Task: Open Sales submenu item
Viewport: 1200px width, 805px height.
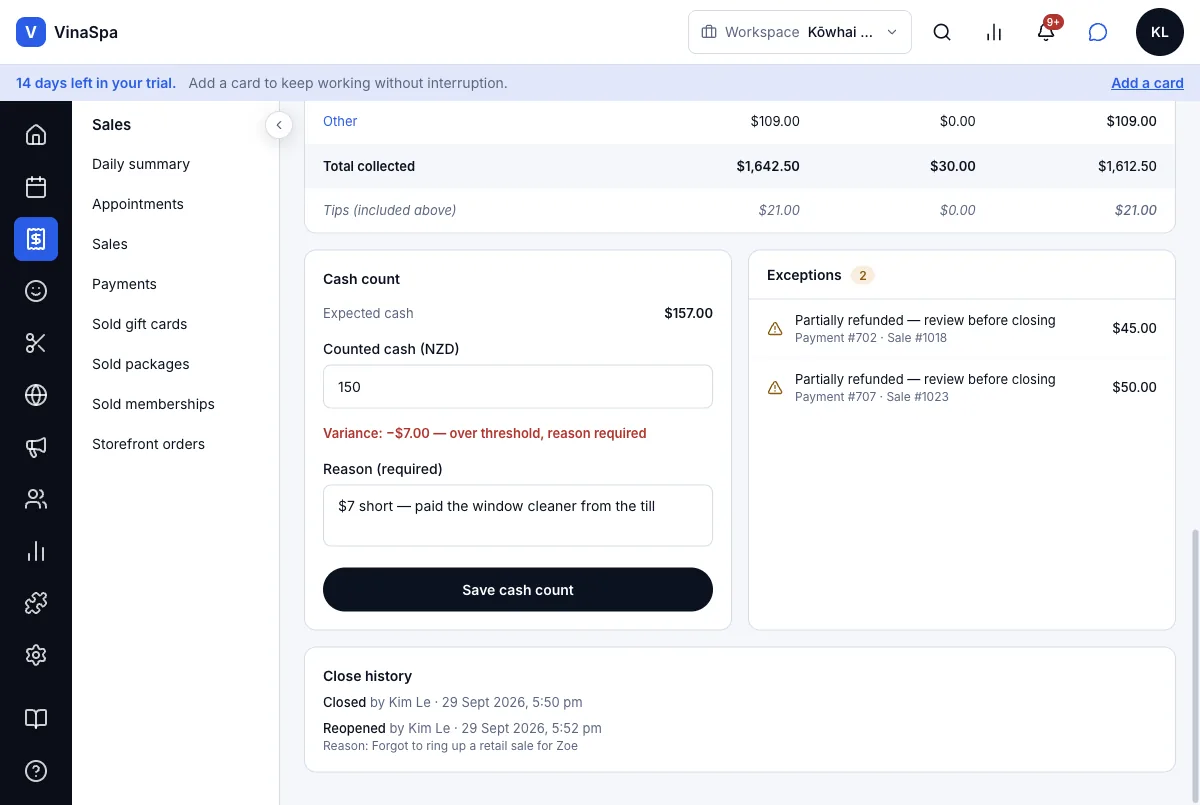Action: pyautogui.click(x=110, y=244)
